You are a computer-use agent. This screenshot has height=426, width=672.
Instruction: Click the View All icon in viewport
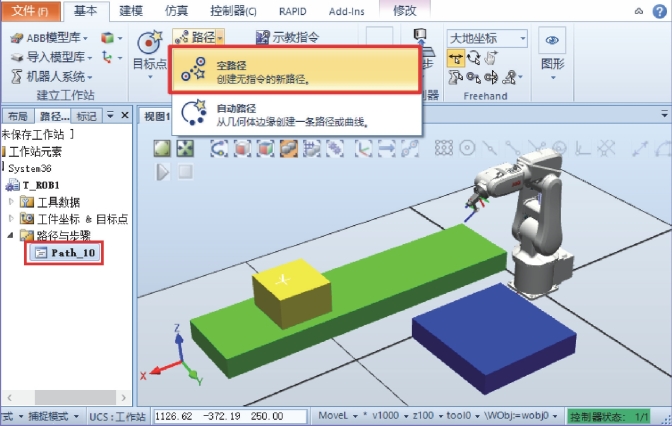coord(162,148)
